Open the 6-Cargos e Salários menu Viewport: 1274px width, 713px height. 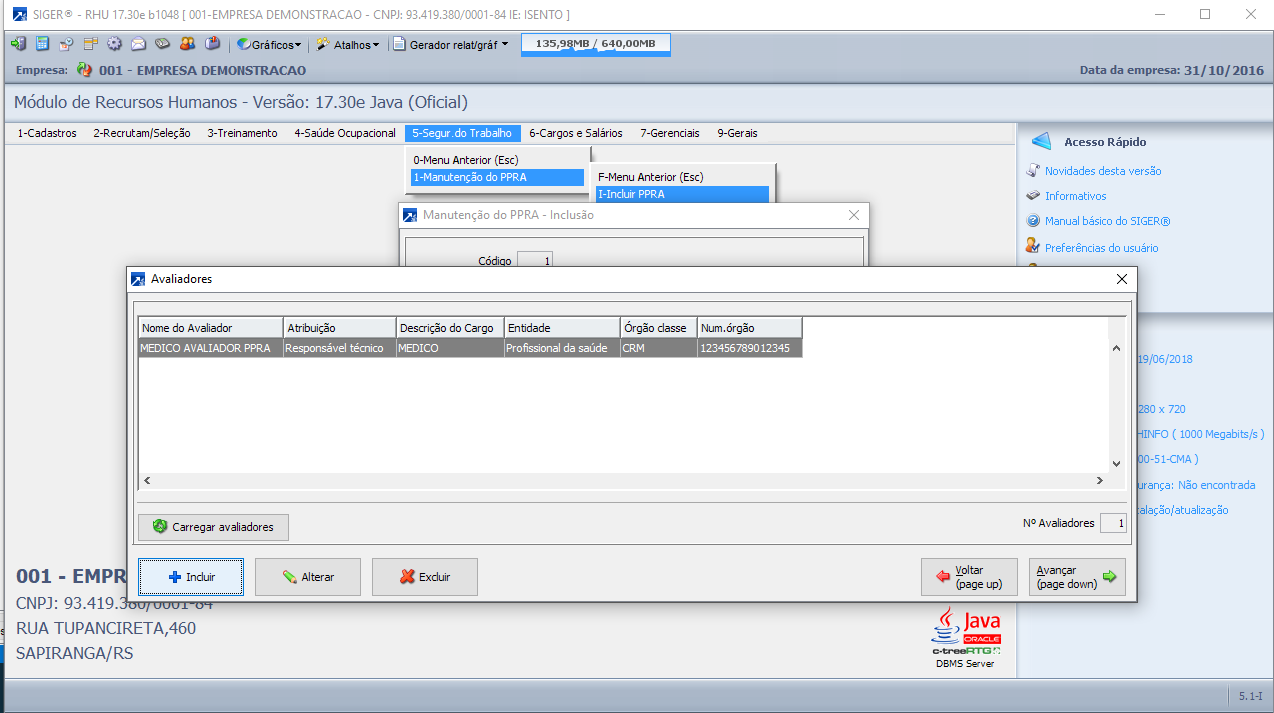[576, 133]
